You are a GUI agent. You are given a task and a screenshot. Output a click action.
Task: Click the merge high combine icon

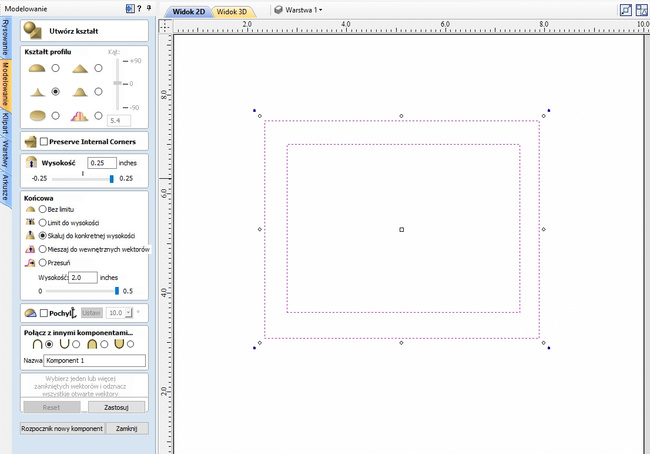(x=92, y=344)
